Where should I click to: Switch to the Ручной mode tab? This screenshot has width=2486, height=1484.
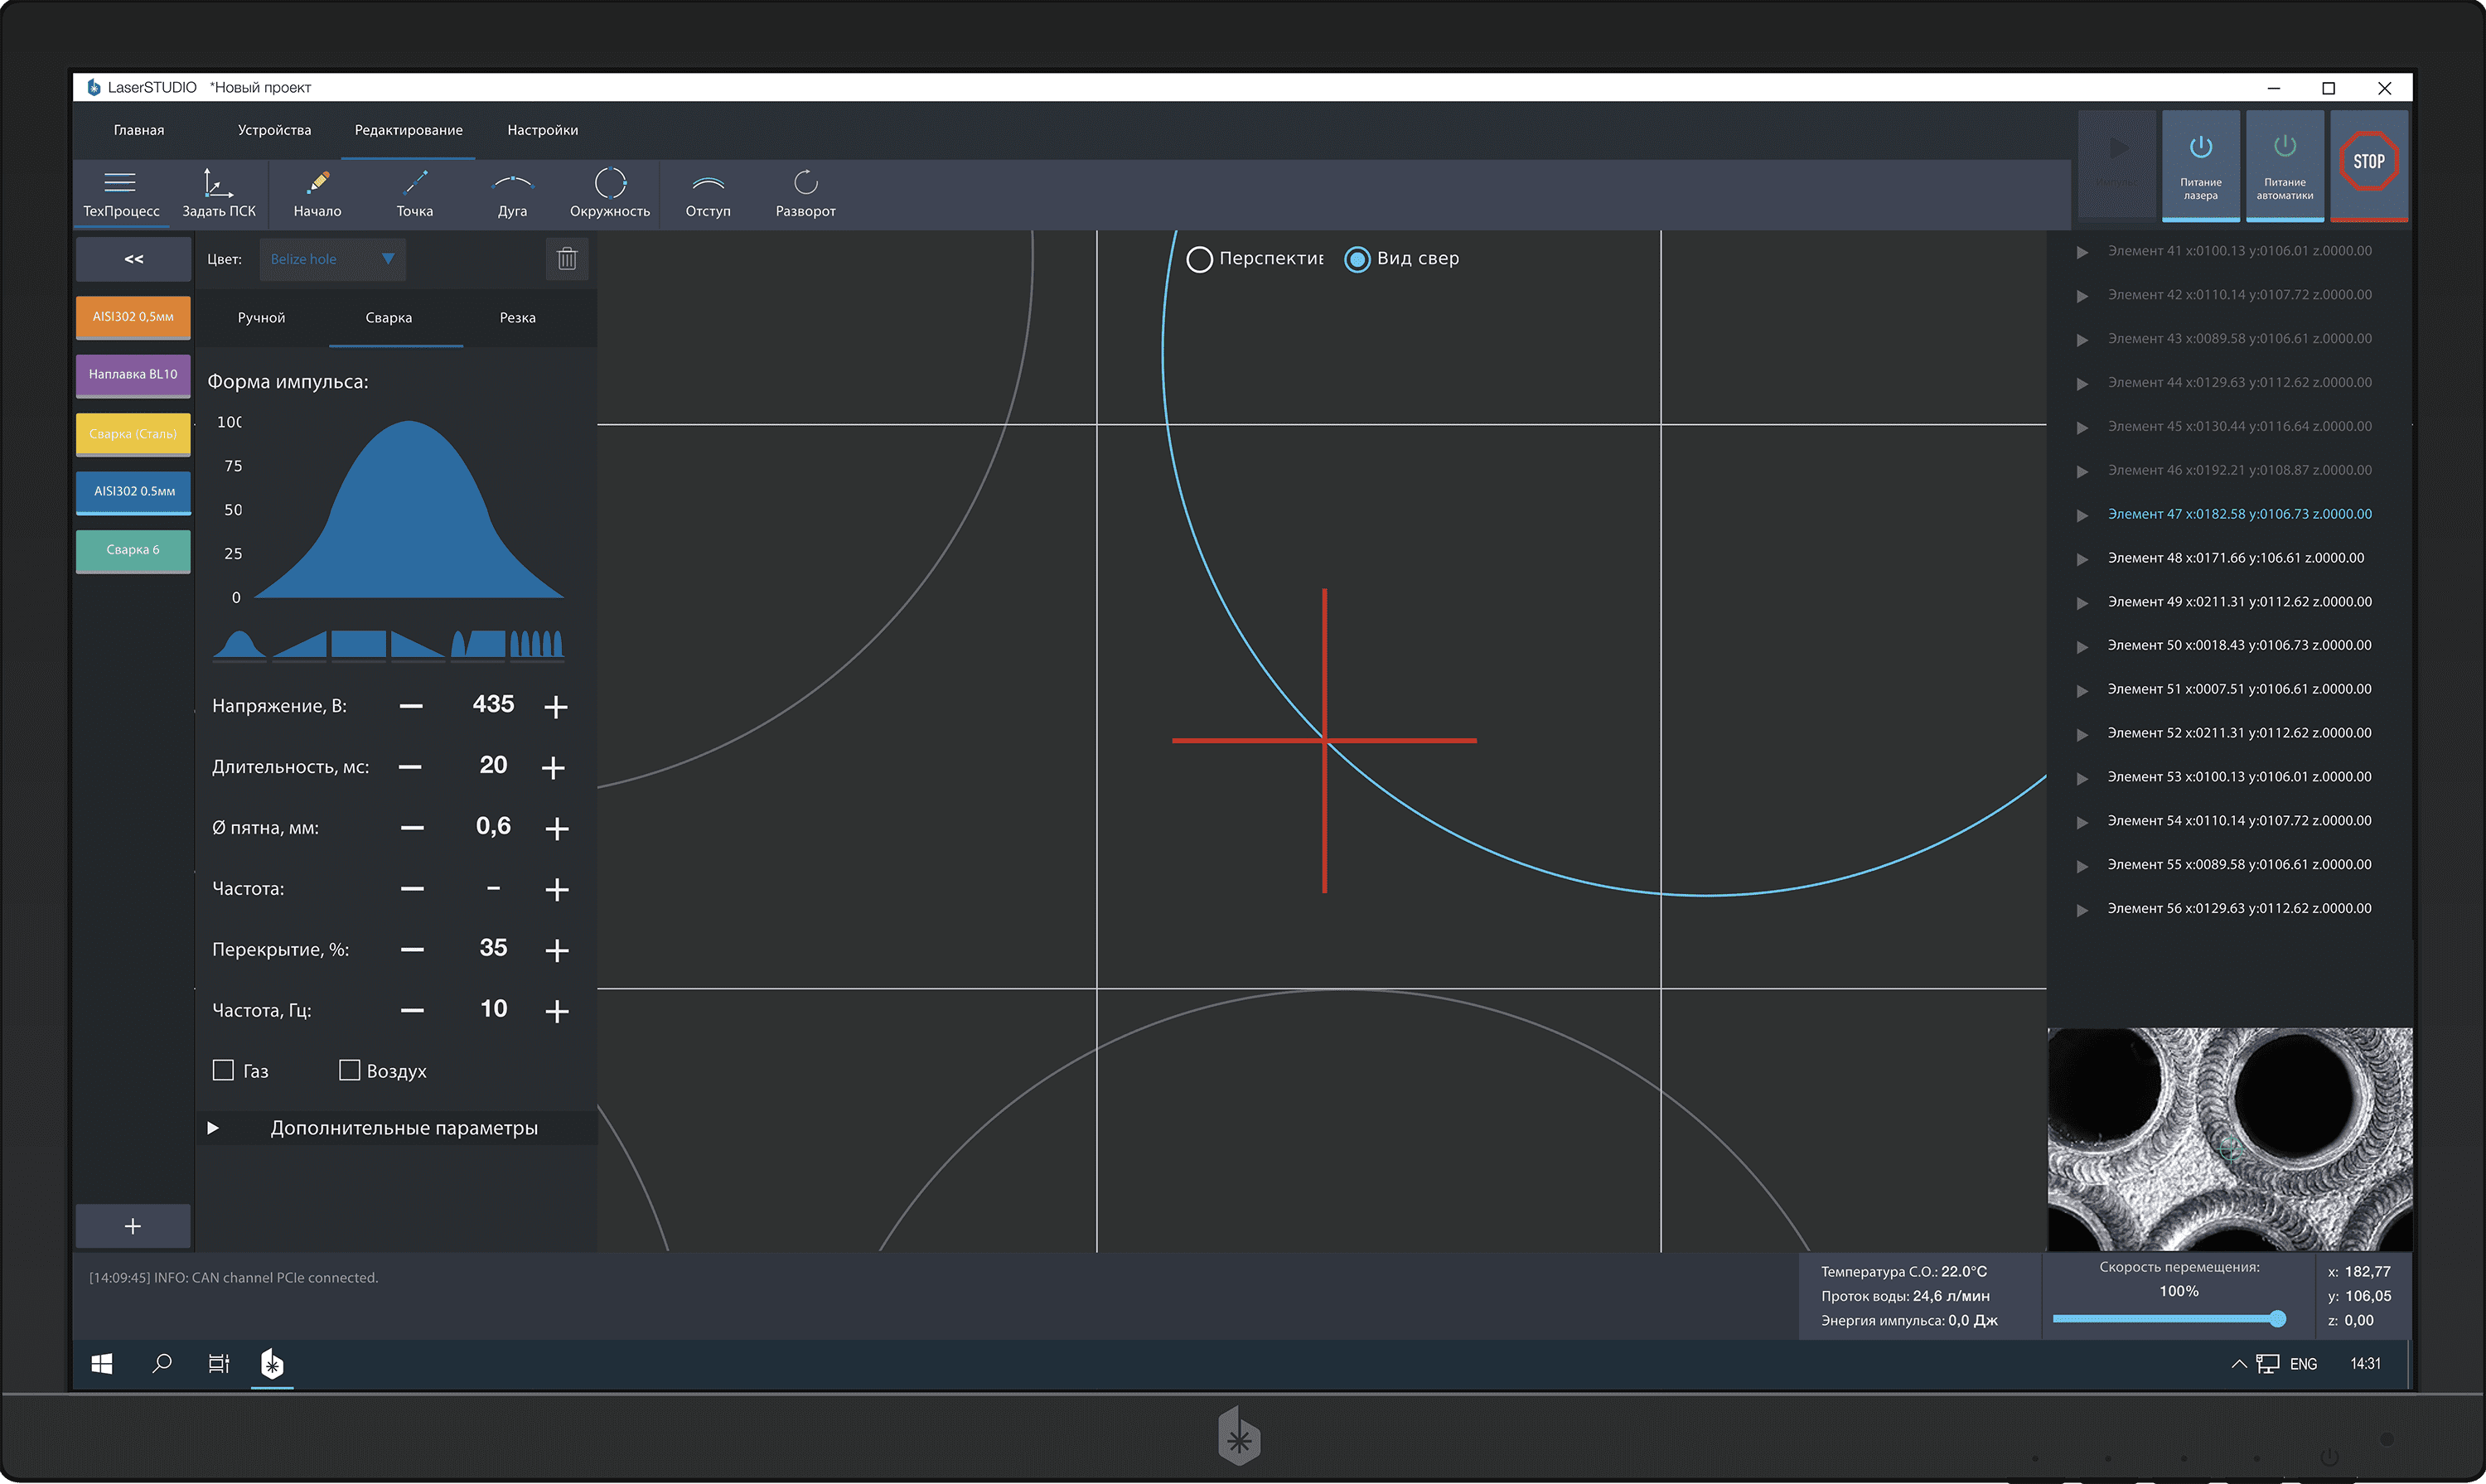coord(261,318)
